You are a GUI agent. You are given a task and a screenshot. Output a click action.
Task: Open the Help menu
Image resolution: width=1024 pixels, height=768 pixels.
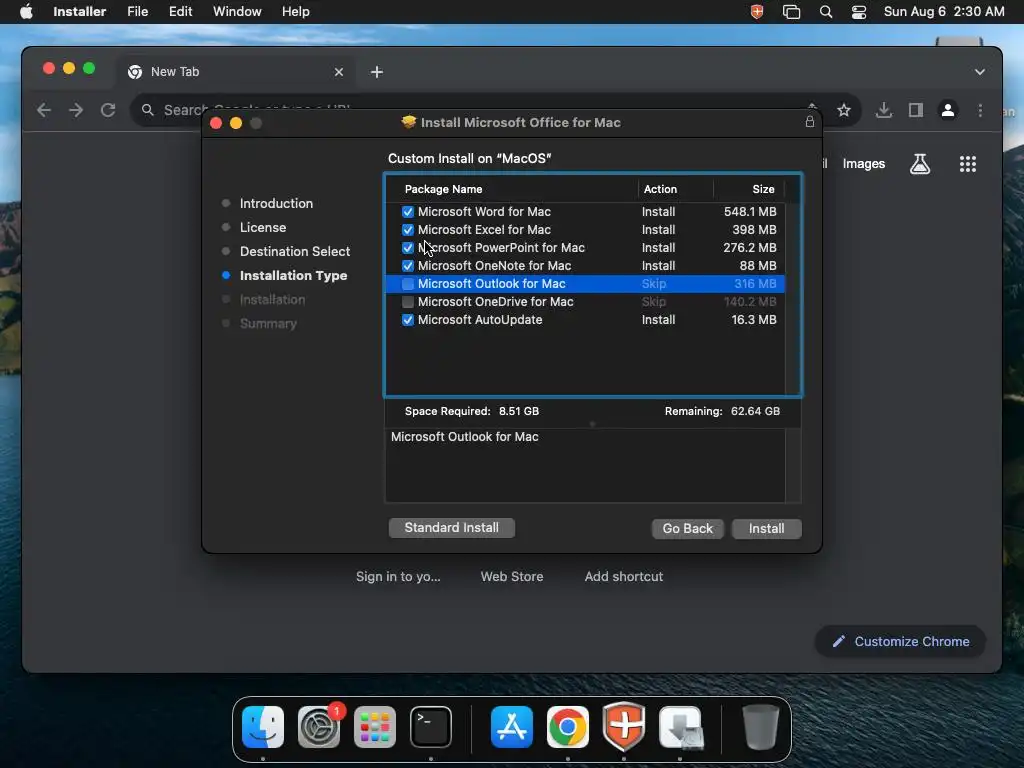point(295,11)
